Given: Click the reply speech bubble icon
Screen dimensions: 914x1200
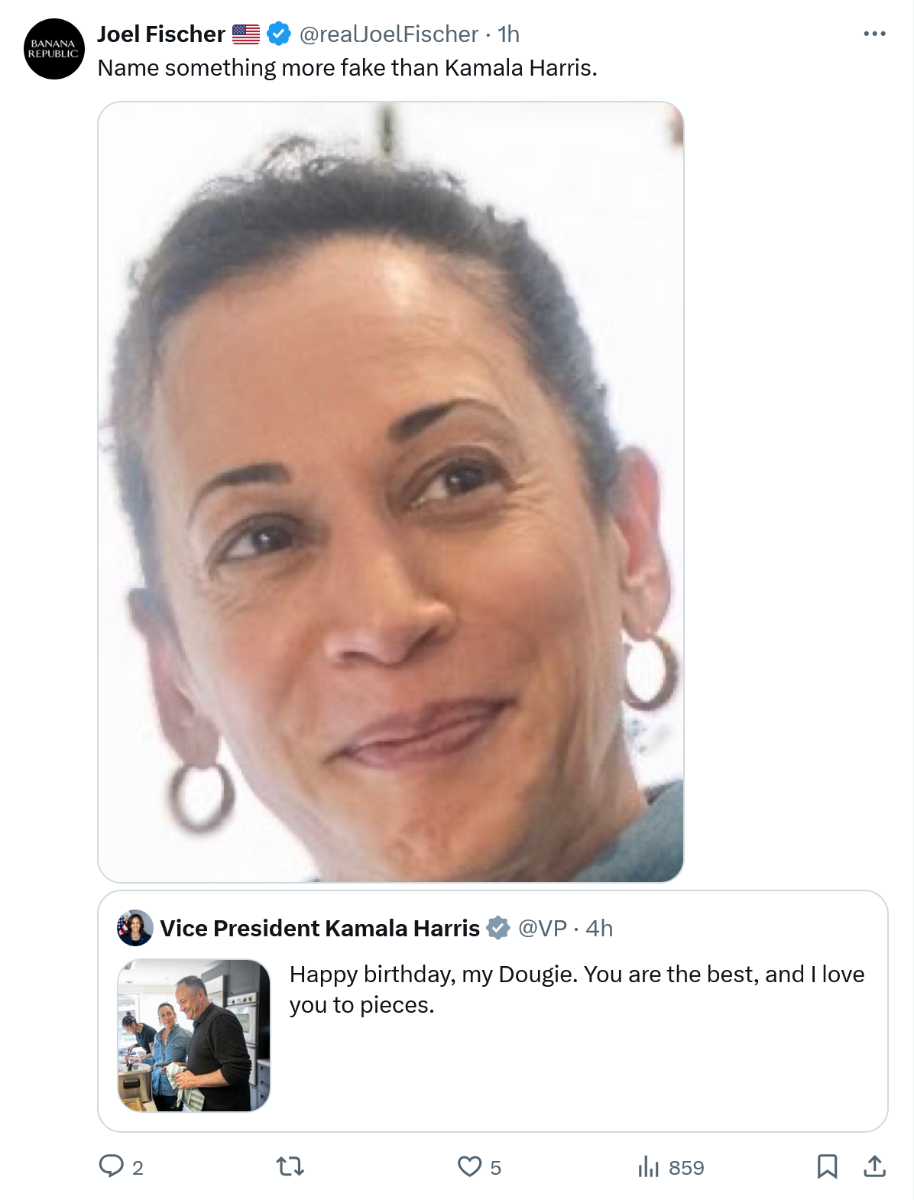Looking at the screenshot, I should 110,1166.
